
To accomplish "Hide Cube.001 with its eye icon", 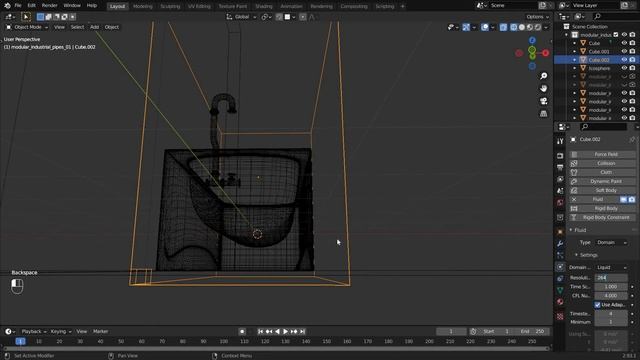I will (x=624, y=51).
